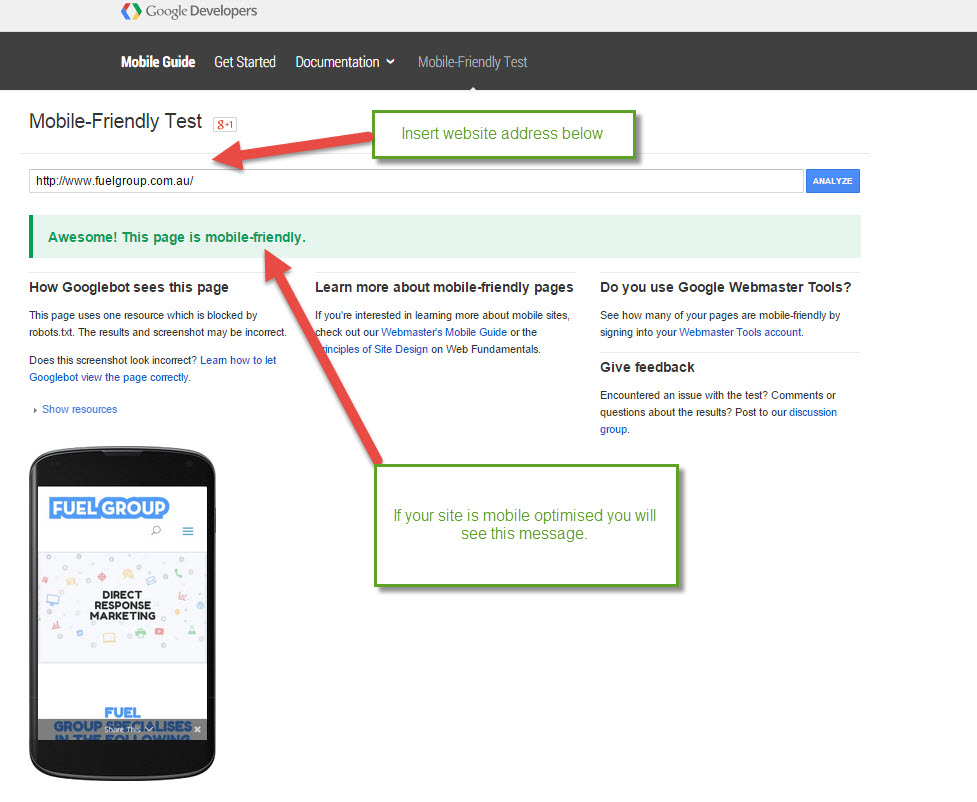
Task: Click the Direct Response Marketing banner in preview
Action: pos(122,606)
